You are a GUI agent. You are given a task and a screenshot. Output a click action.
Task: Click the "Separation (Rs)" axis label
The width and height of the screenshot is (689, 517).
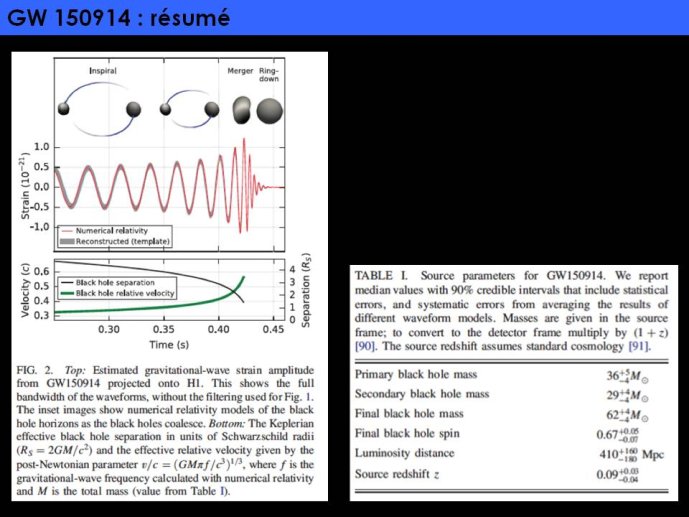click(306, 290)
